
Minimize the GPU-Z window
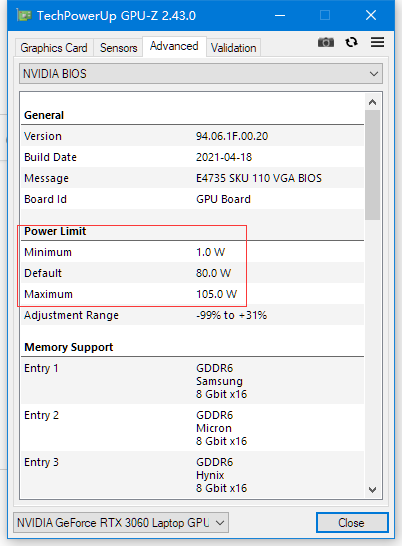click(x=280, y=15)
